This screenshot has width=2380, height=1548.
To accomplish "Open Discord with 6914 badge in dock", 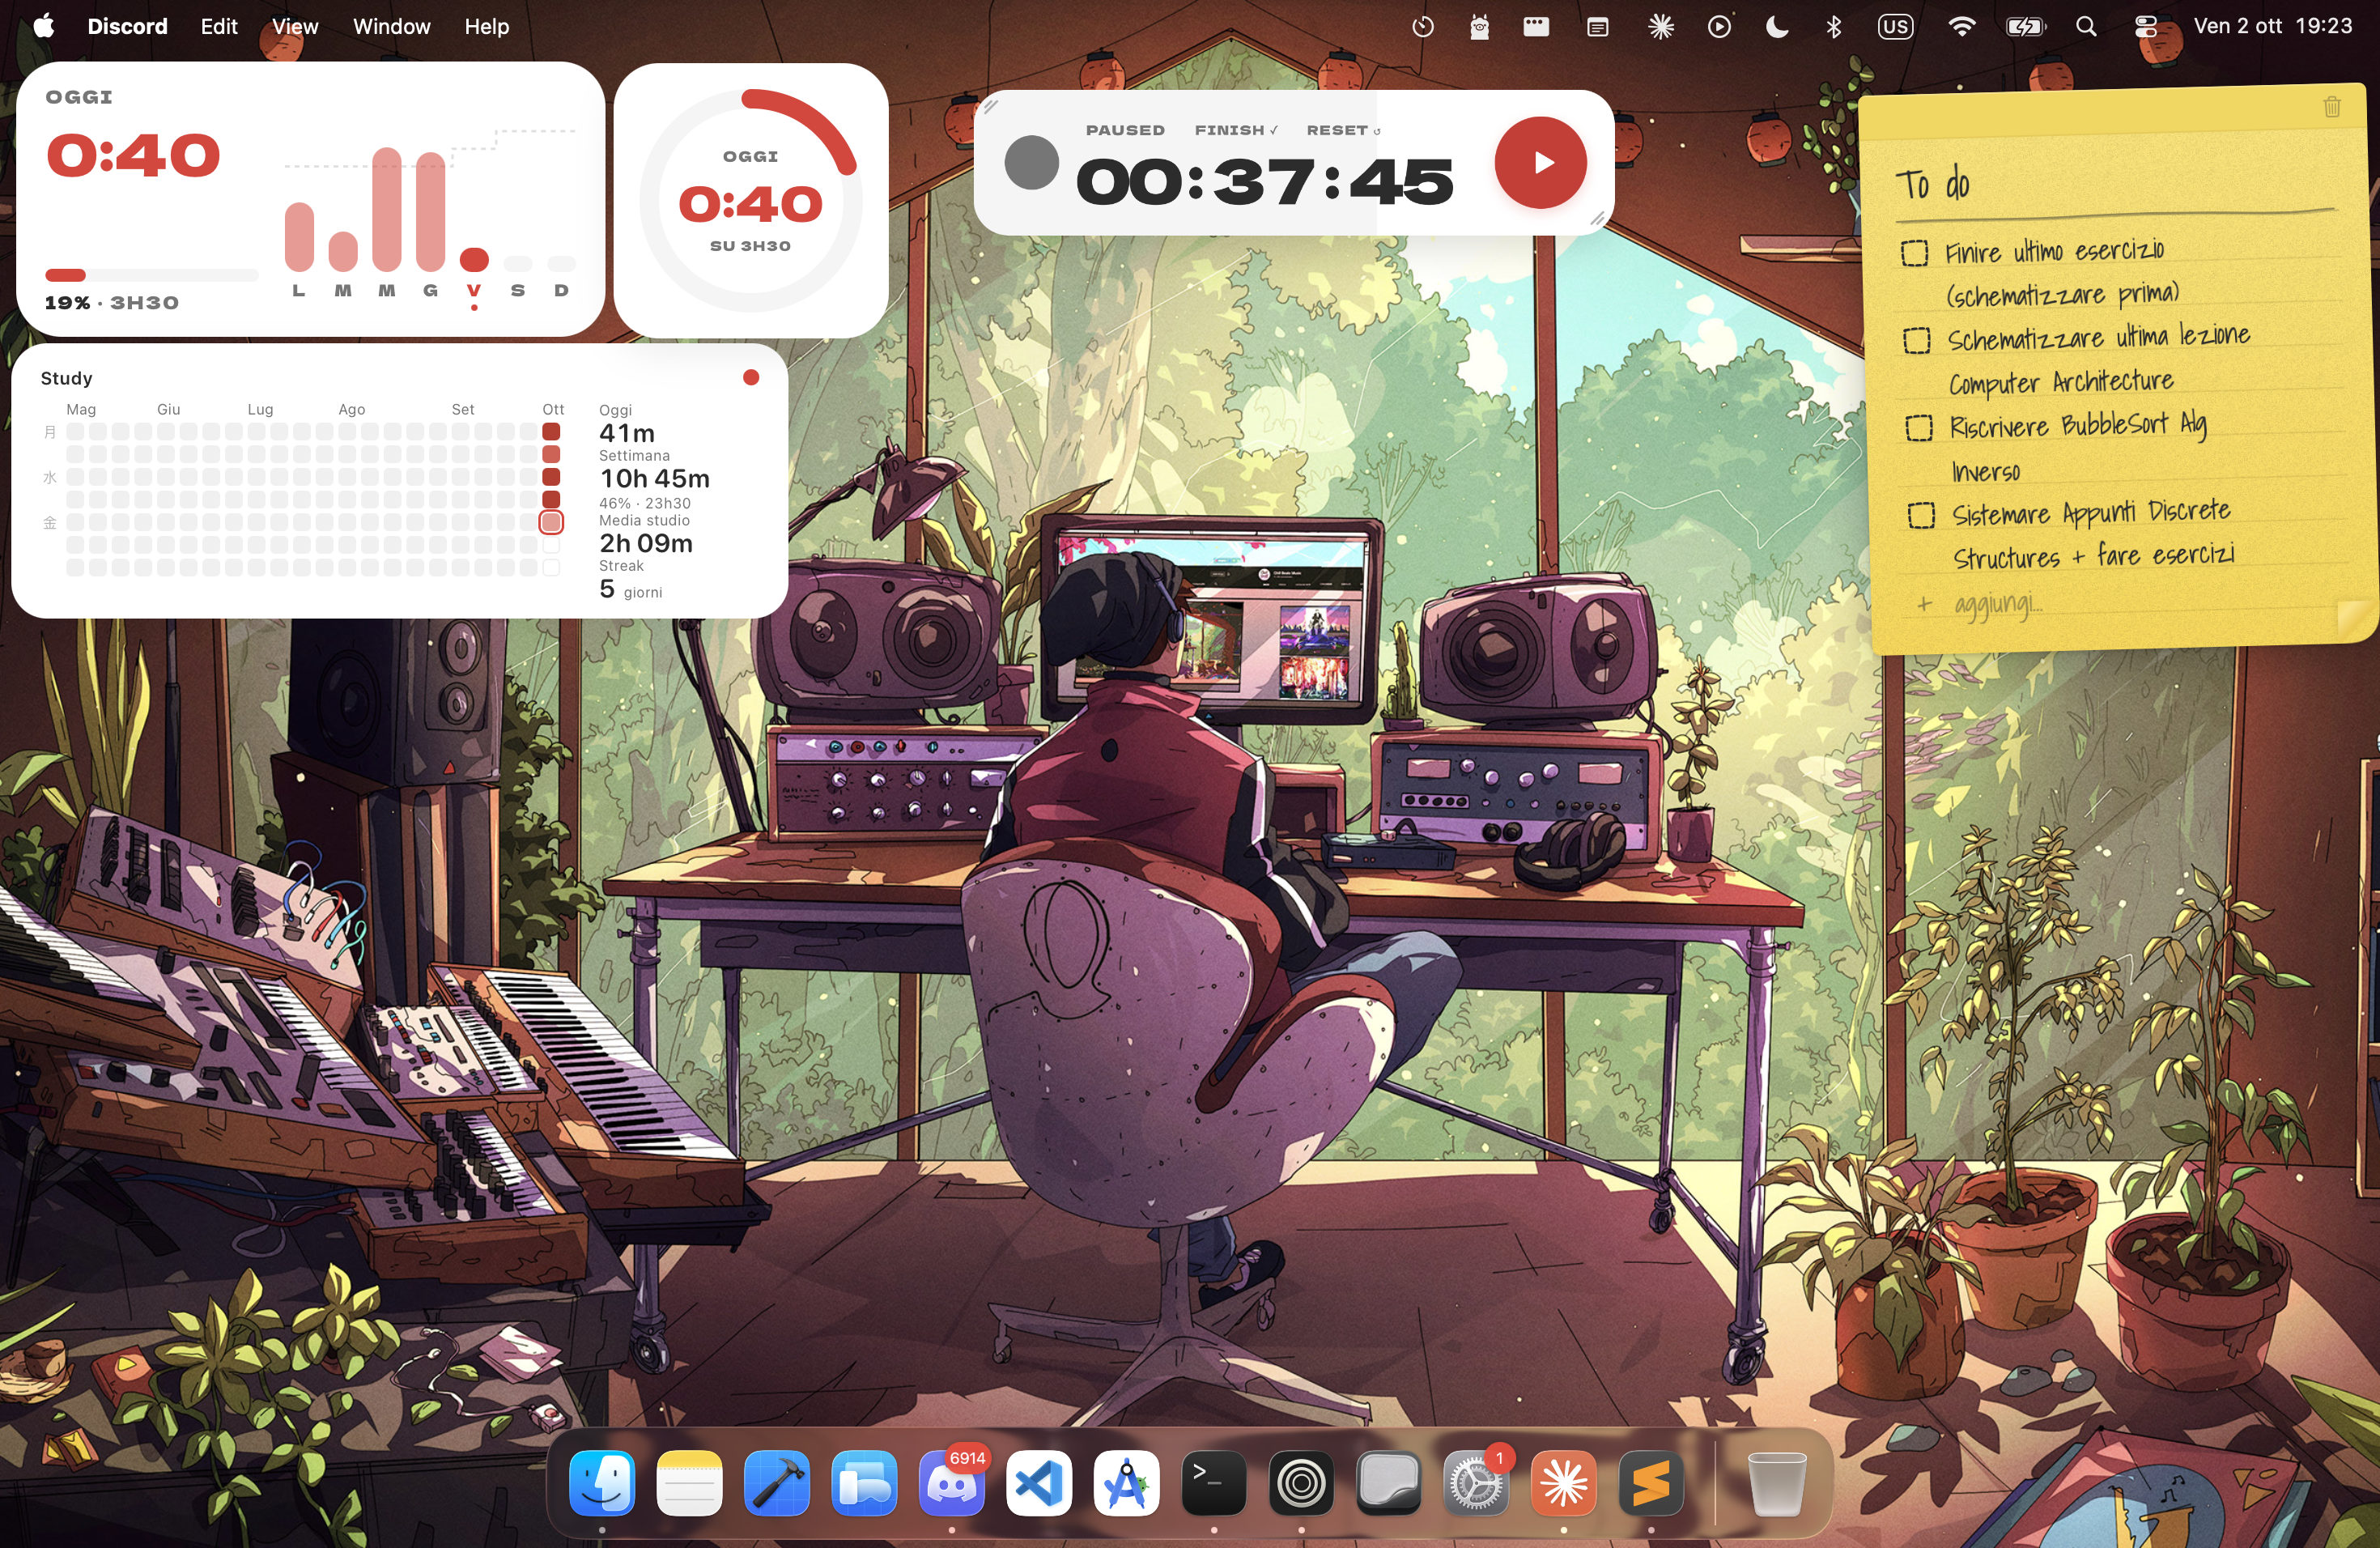I will point(952,1483).
